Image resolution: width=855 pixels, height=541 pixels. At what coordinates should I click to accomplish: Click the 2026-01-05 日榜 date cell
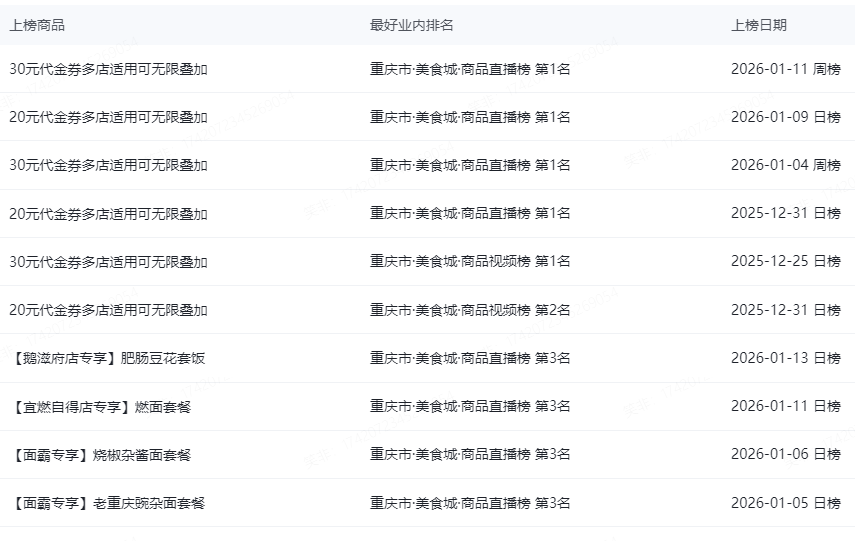tap(786, 503)
